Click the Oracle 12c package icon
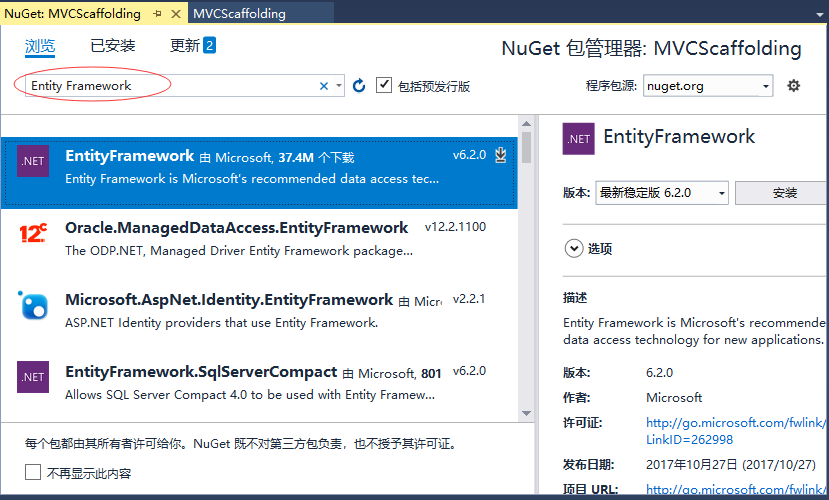Image resolution: width=829 pixels, height=500 pixels. [x=33, y=234]
